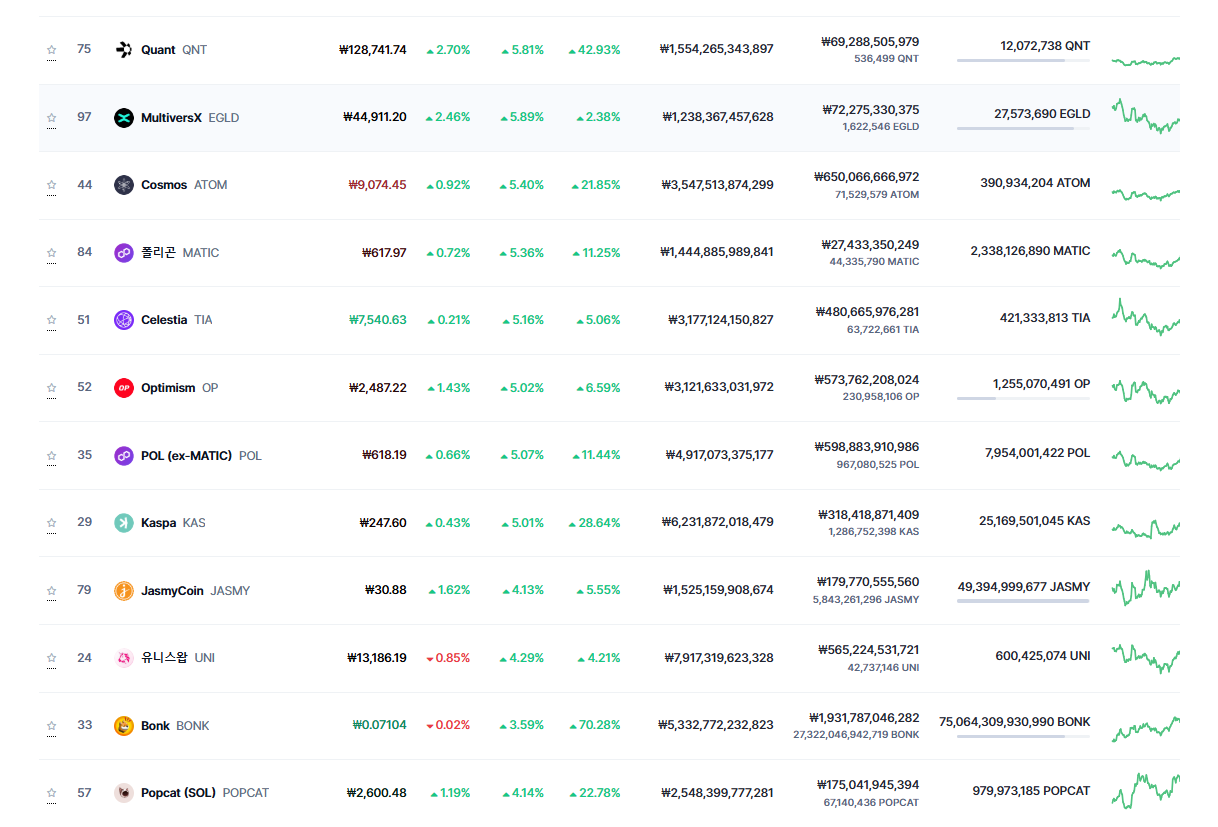This screenshot has width=1218, height=827.
Task: Click Bonk circulating supply progress bar
Action: point(1023,737)
